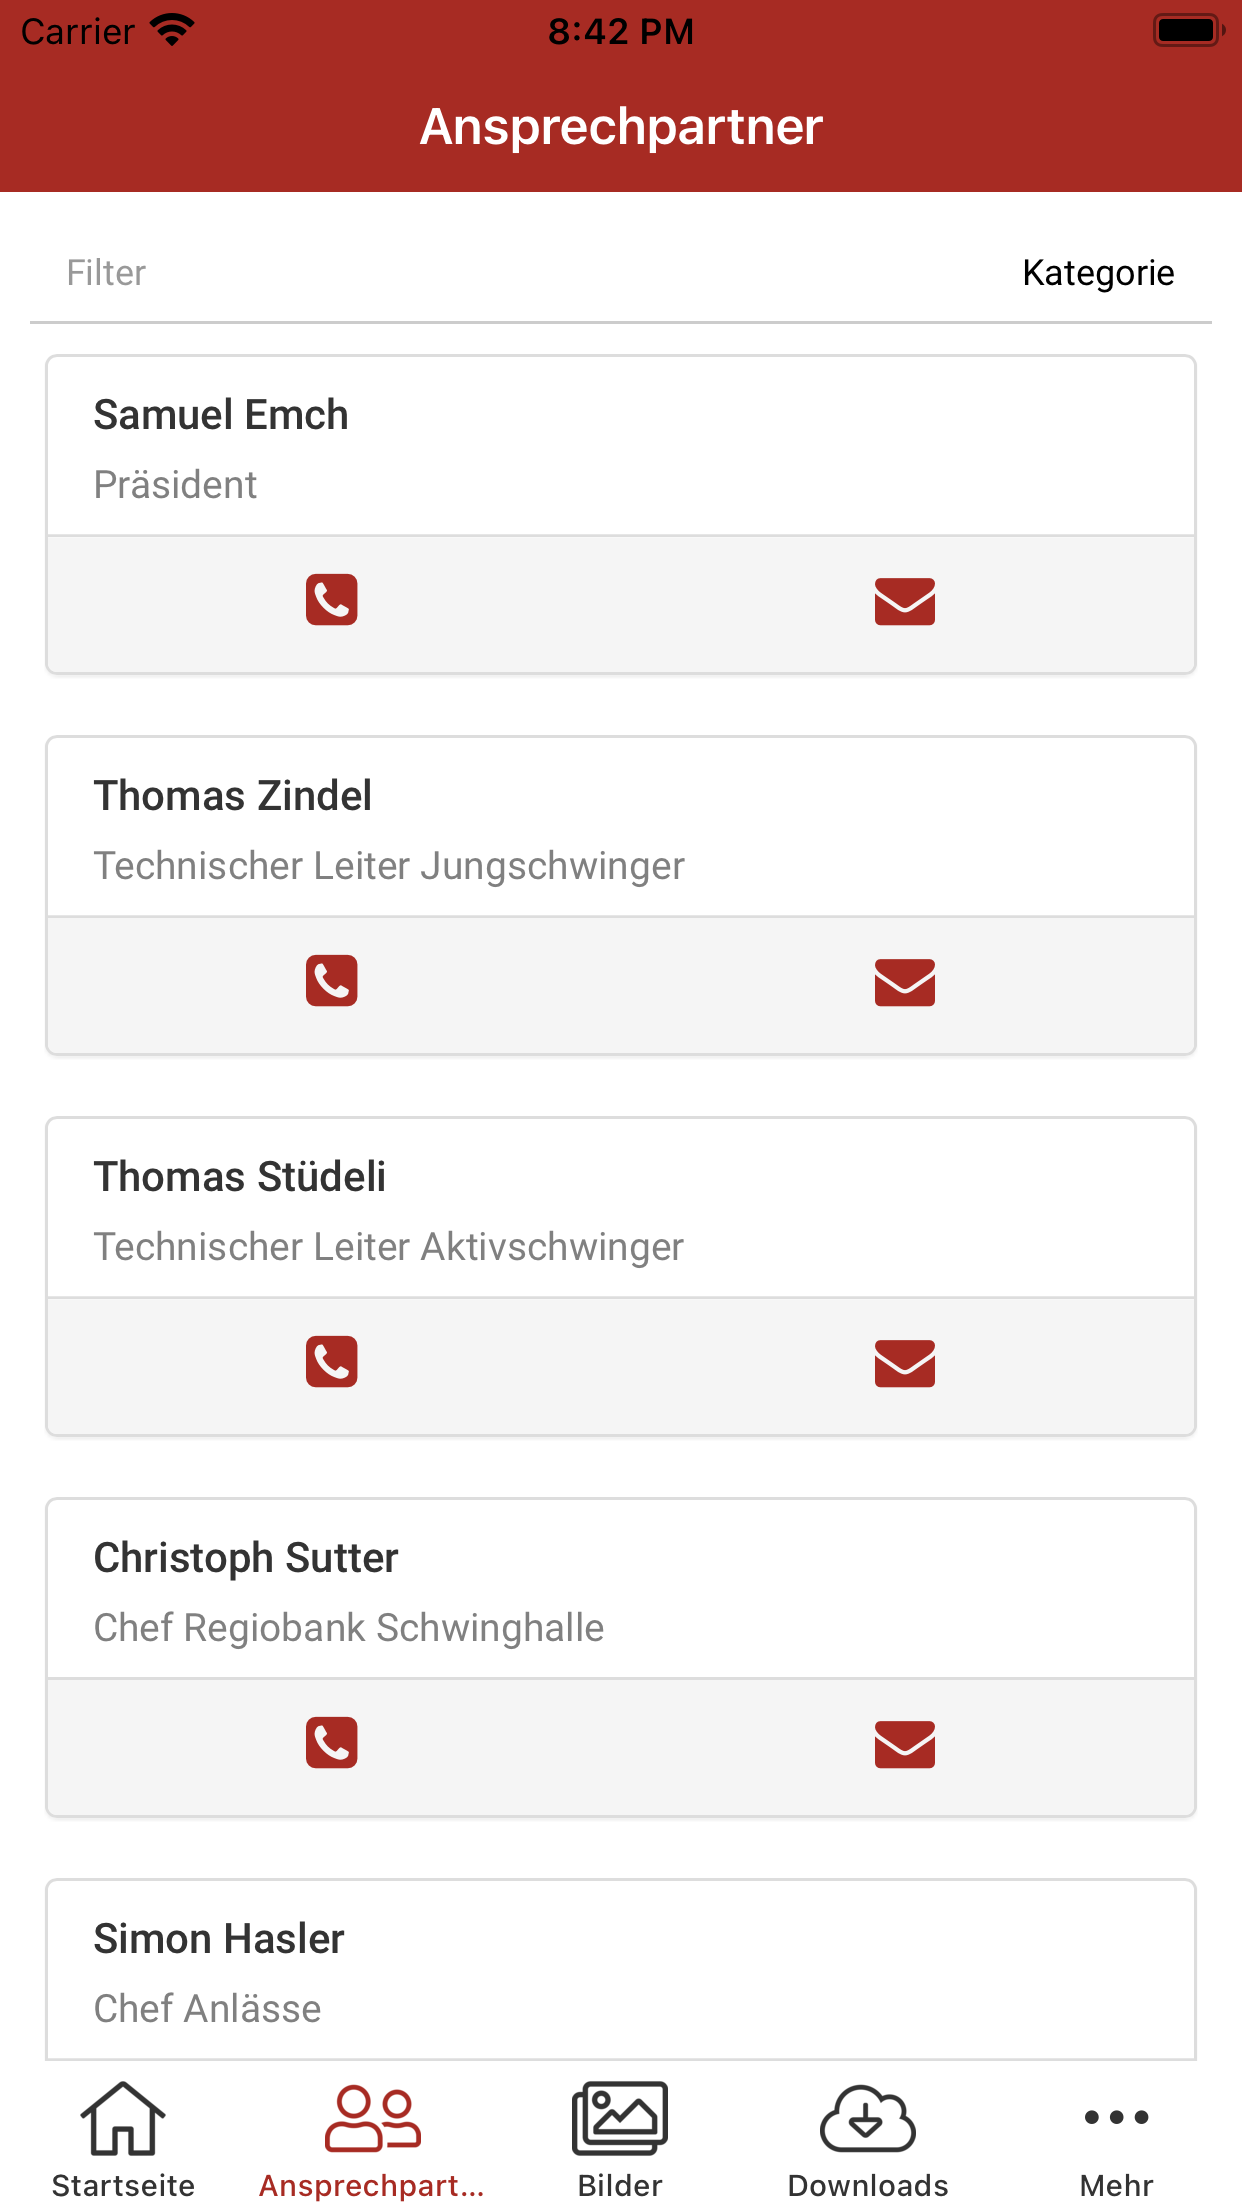Email Samuel Emch via envelope icon
The image size is (1242, 2208).
click(905, 601)
